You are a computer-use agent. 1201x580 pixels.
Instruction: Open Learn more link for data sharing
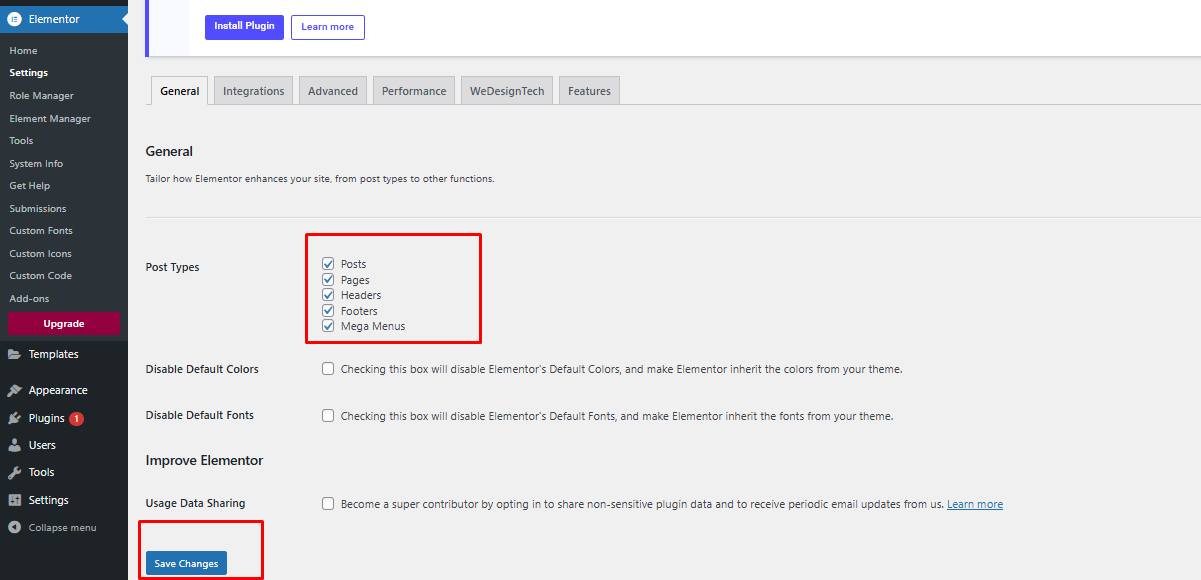point(975,505)
